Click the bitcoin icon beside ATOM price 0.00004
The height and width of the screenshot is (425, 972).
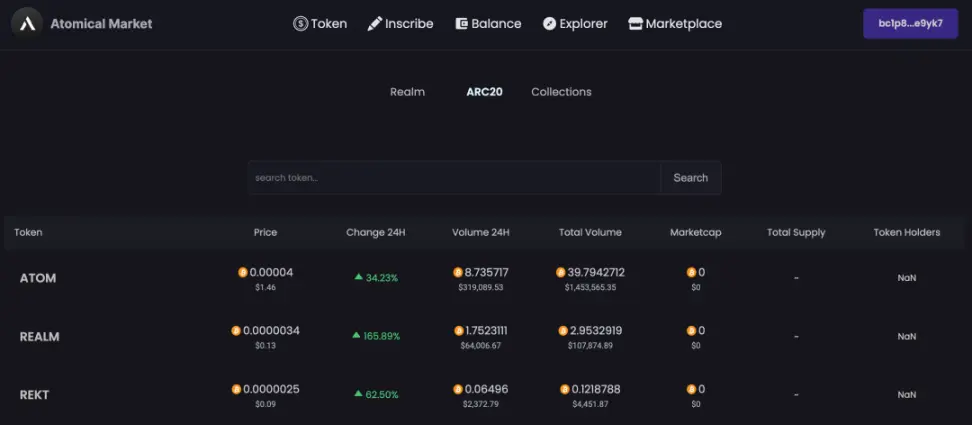pyautogui.click(x=242, y=272)
